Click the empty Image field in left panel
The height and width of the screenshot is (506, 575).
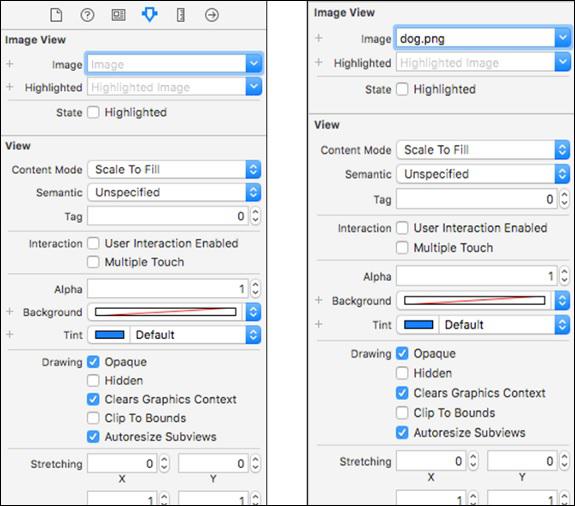[x=166, y=65]
